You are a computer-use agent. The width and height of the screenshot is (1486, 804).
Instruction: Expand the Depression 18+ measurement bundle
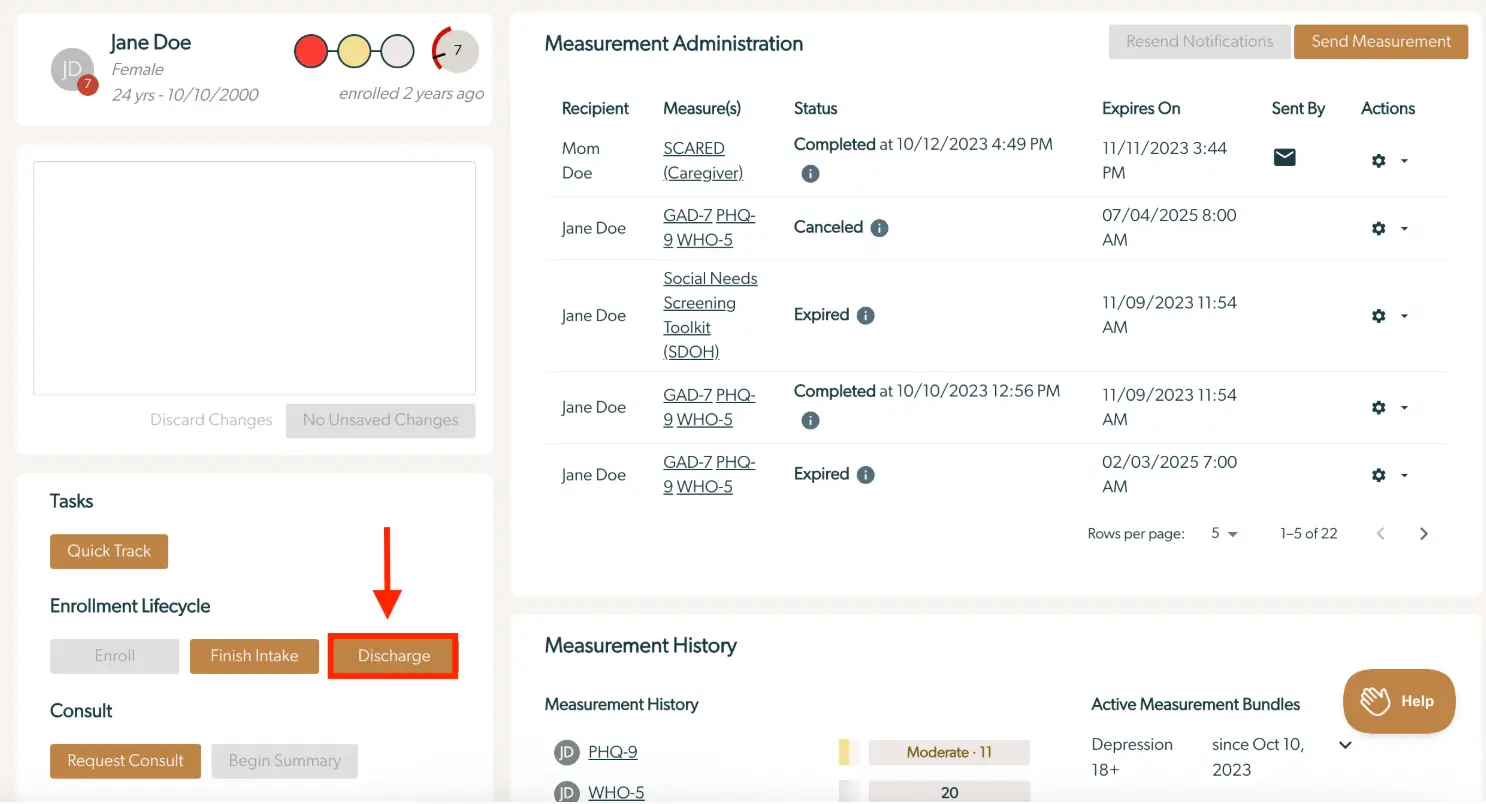[1345, 745]
